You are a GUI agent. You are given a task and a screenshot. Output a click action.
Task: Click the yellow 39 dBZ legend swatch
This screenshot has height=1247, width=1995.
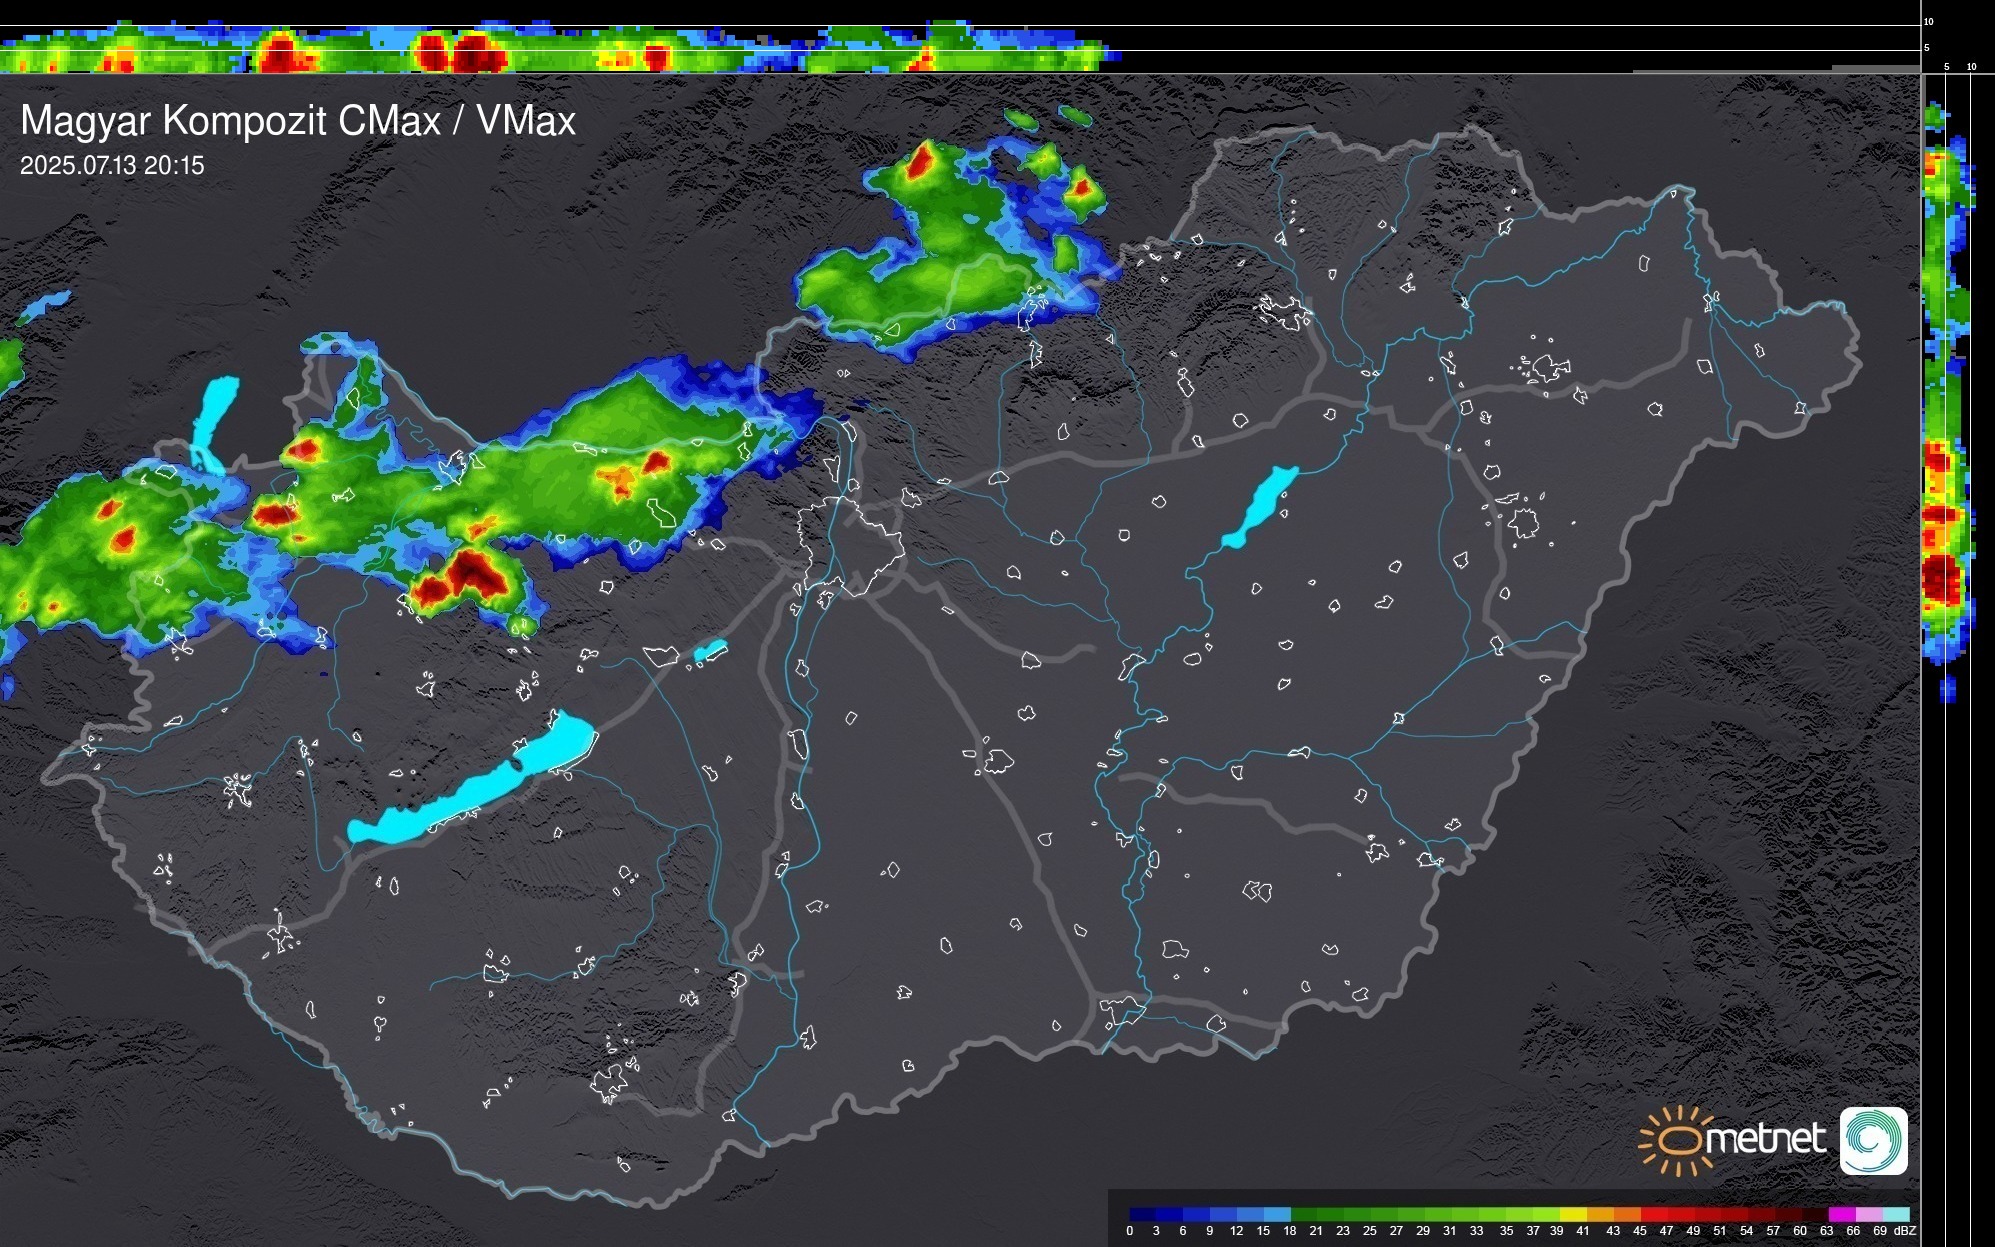(x=1572, y=1214)
